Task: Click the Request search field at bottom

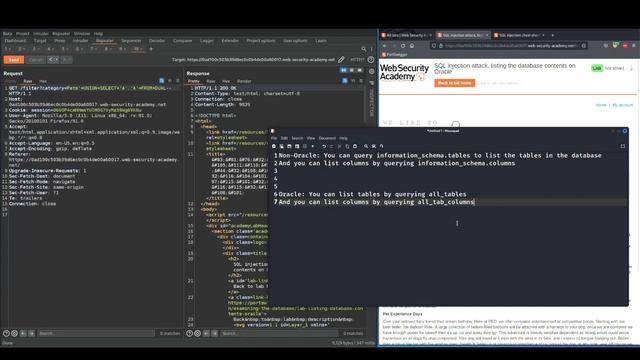Action: tap(96, 333)
